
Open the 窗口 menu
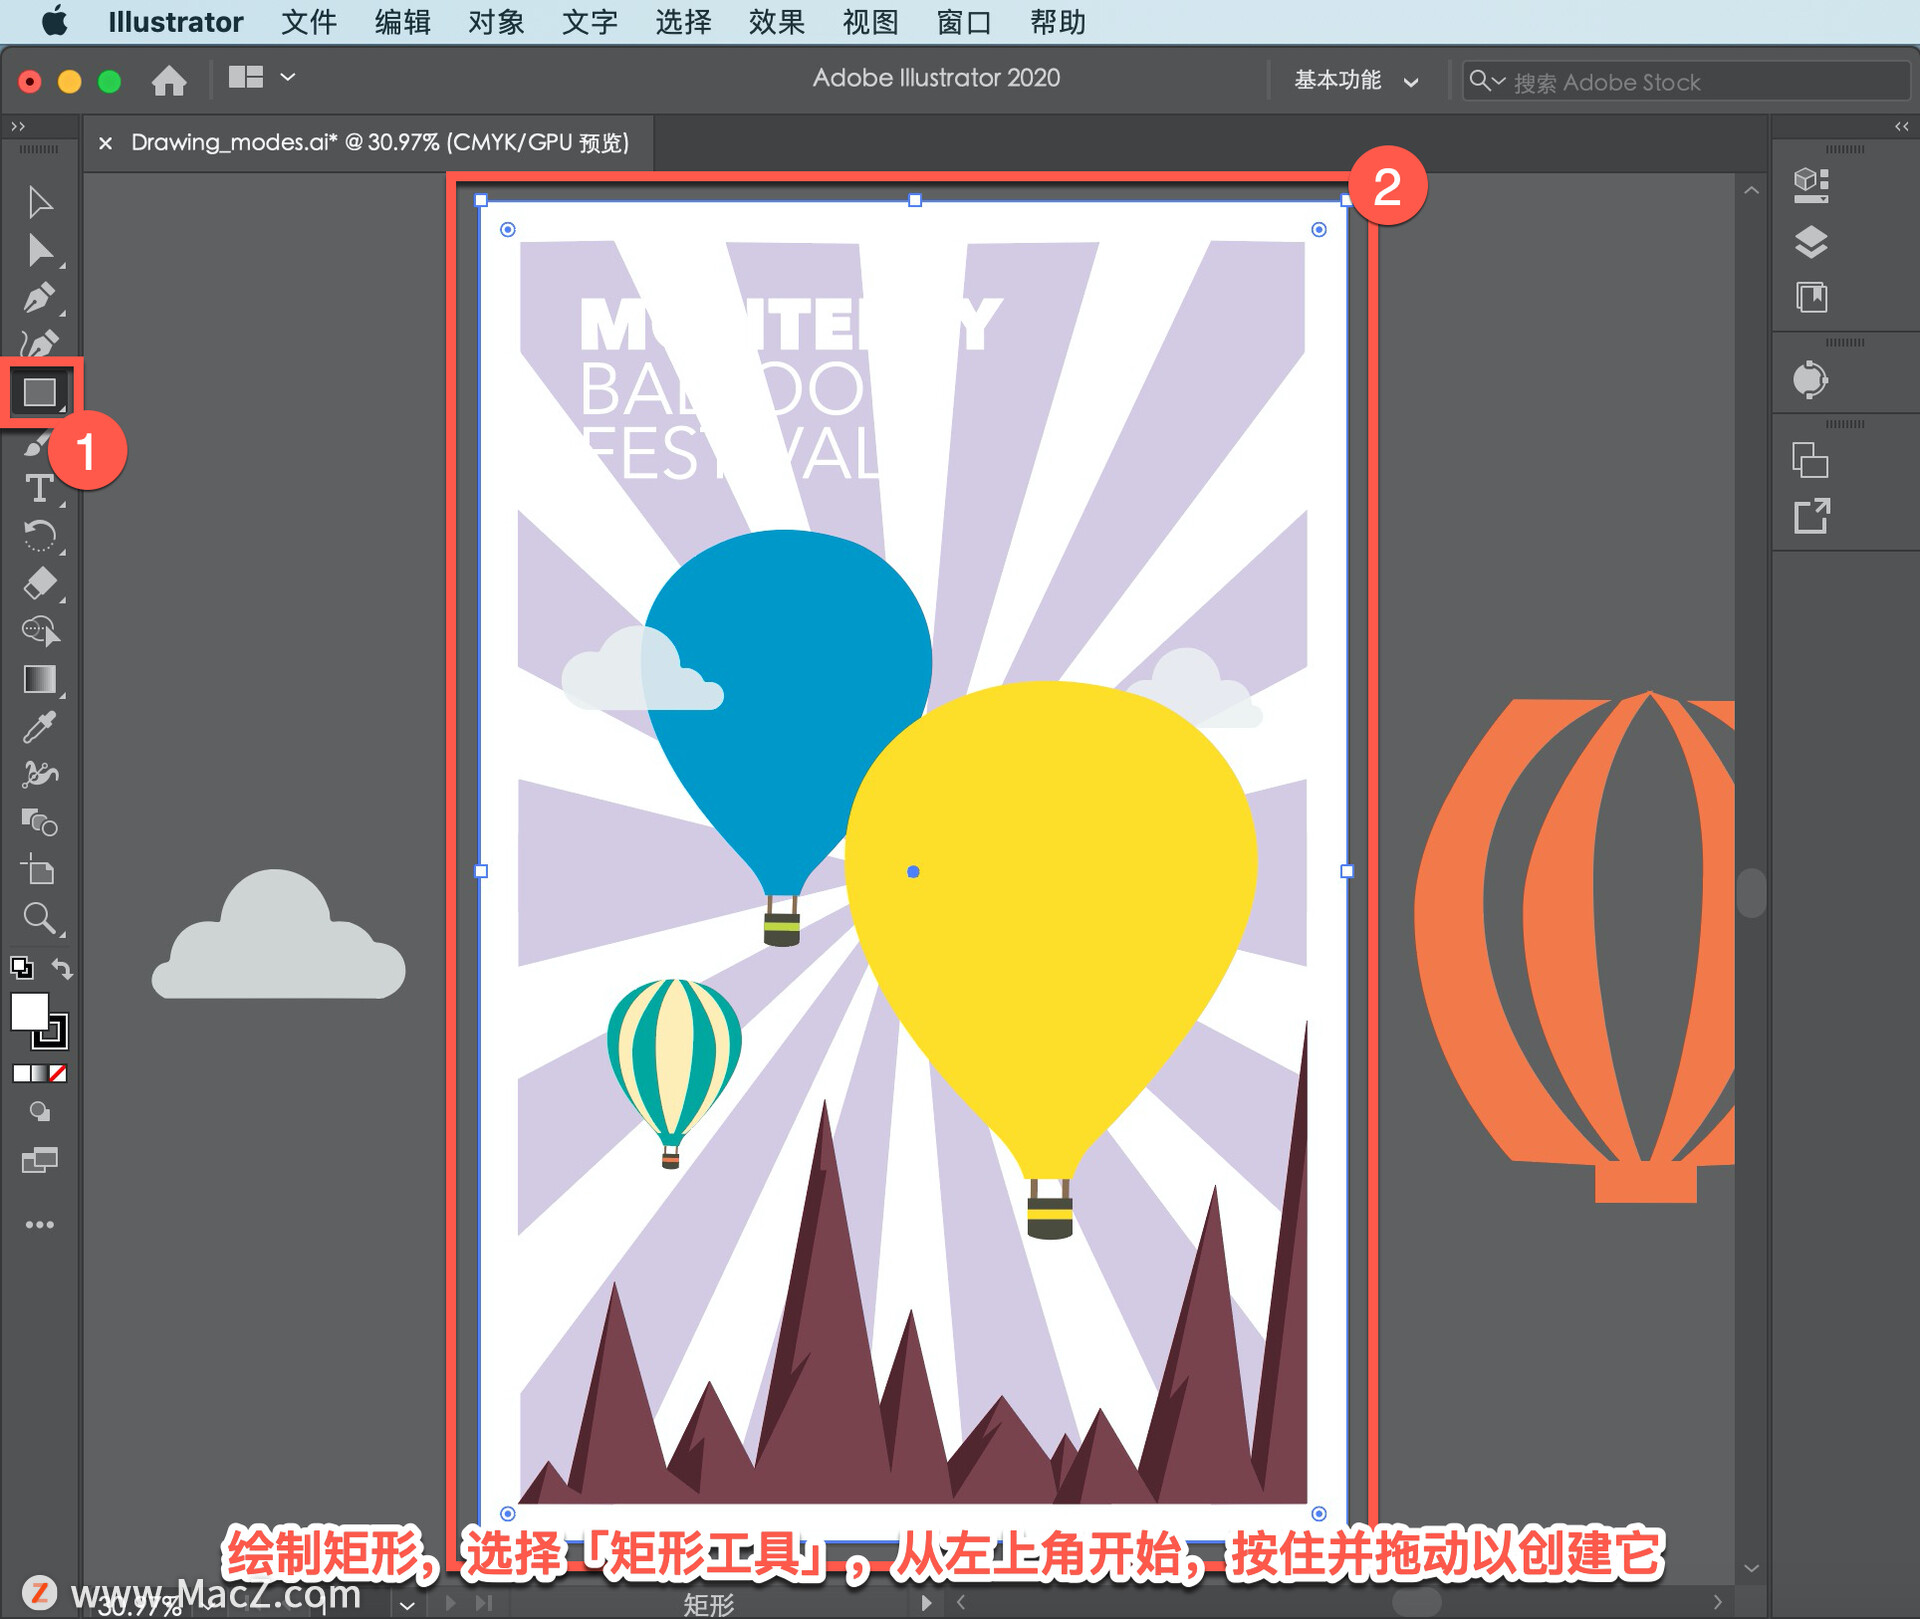point(963,22)
